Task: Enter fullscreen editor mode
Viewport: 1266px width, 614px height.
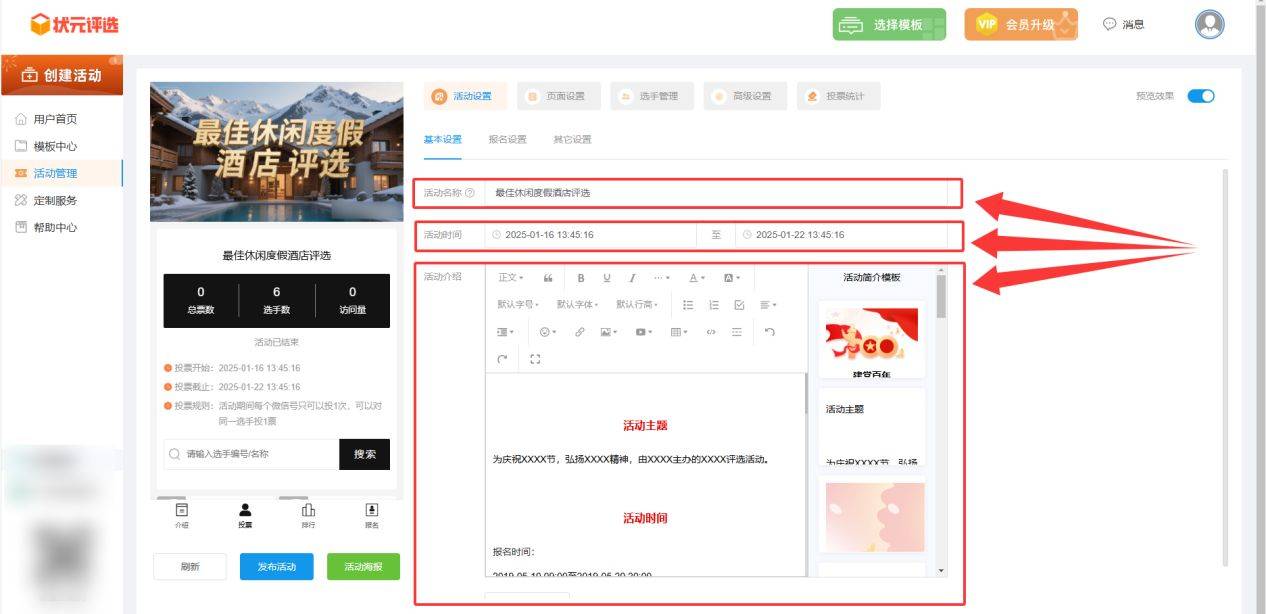Action: (x=535, y=359)
